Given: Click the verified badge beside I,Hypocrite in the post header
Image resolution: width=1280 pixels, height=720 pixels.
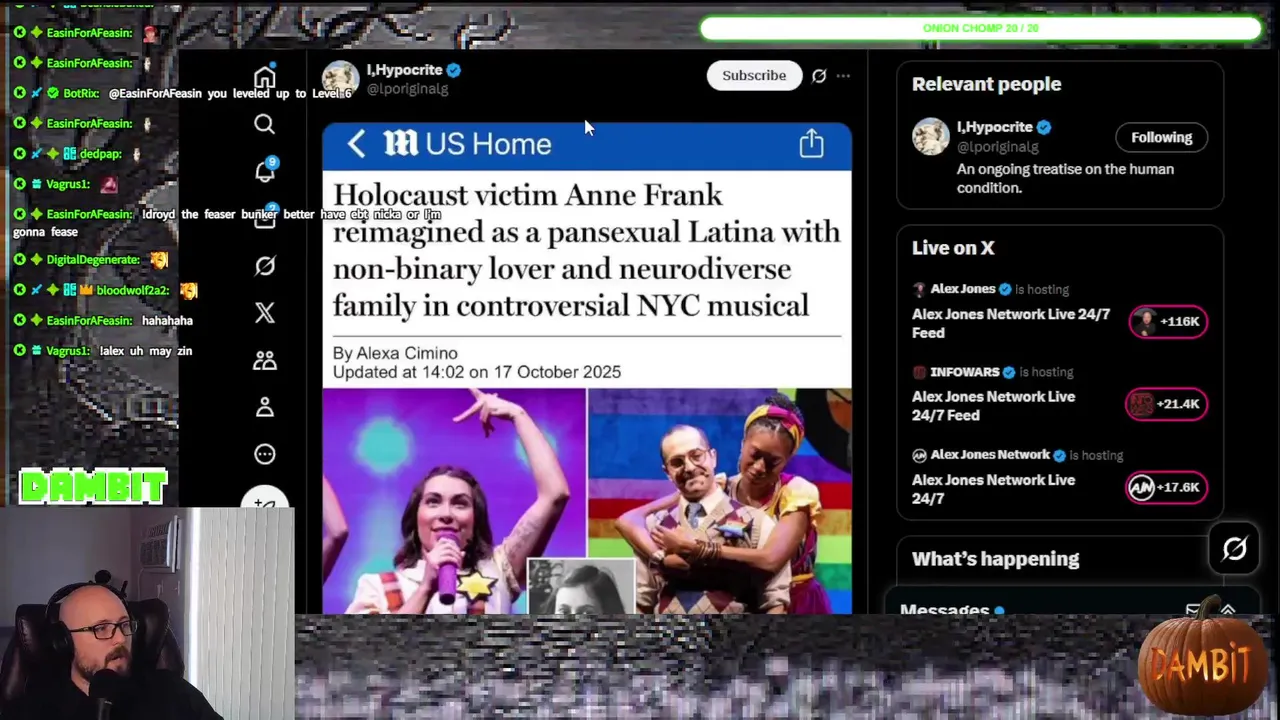Looking at the screenshot, I should click(454, 70).
